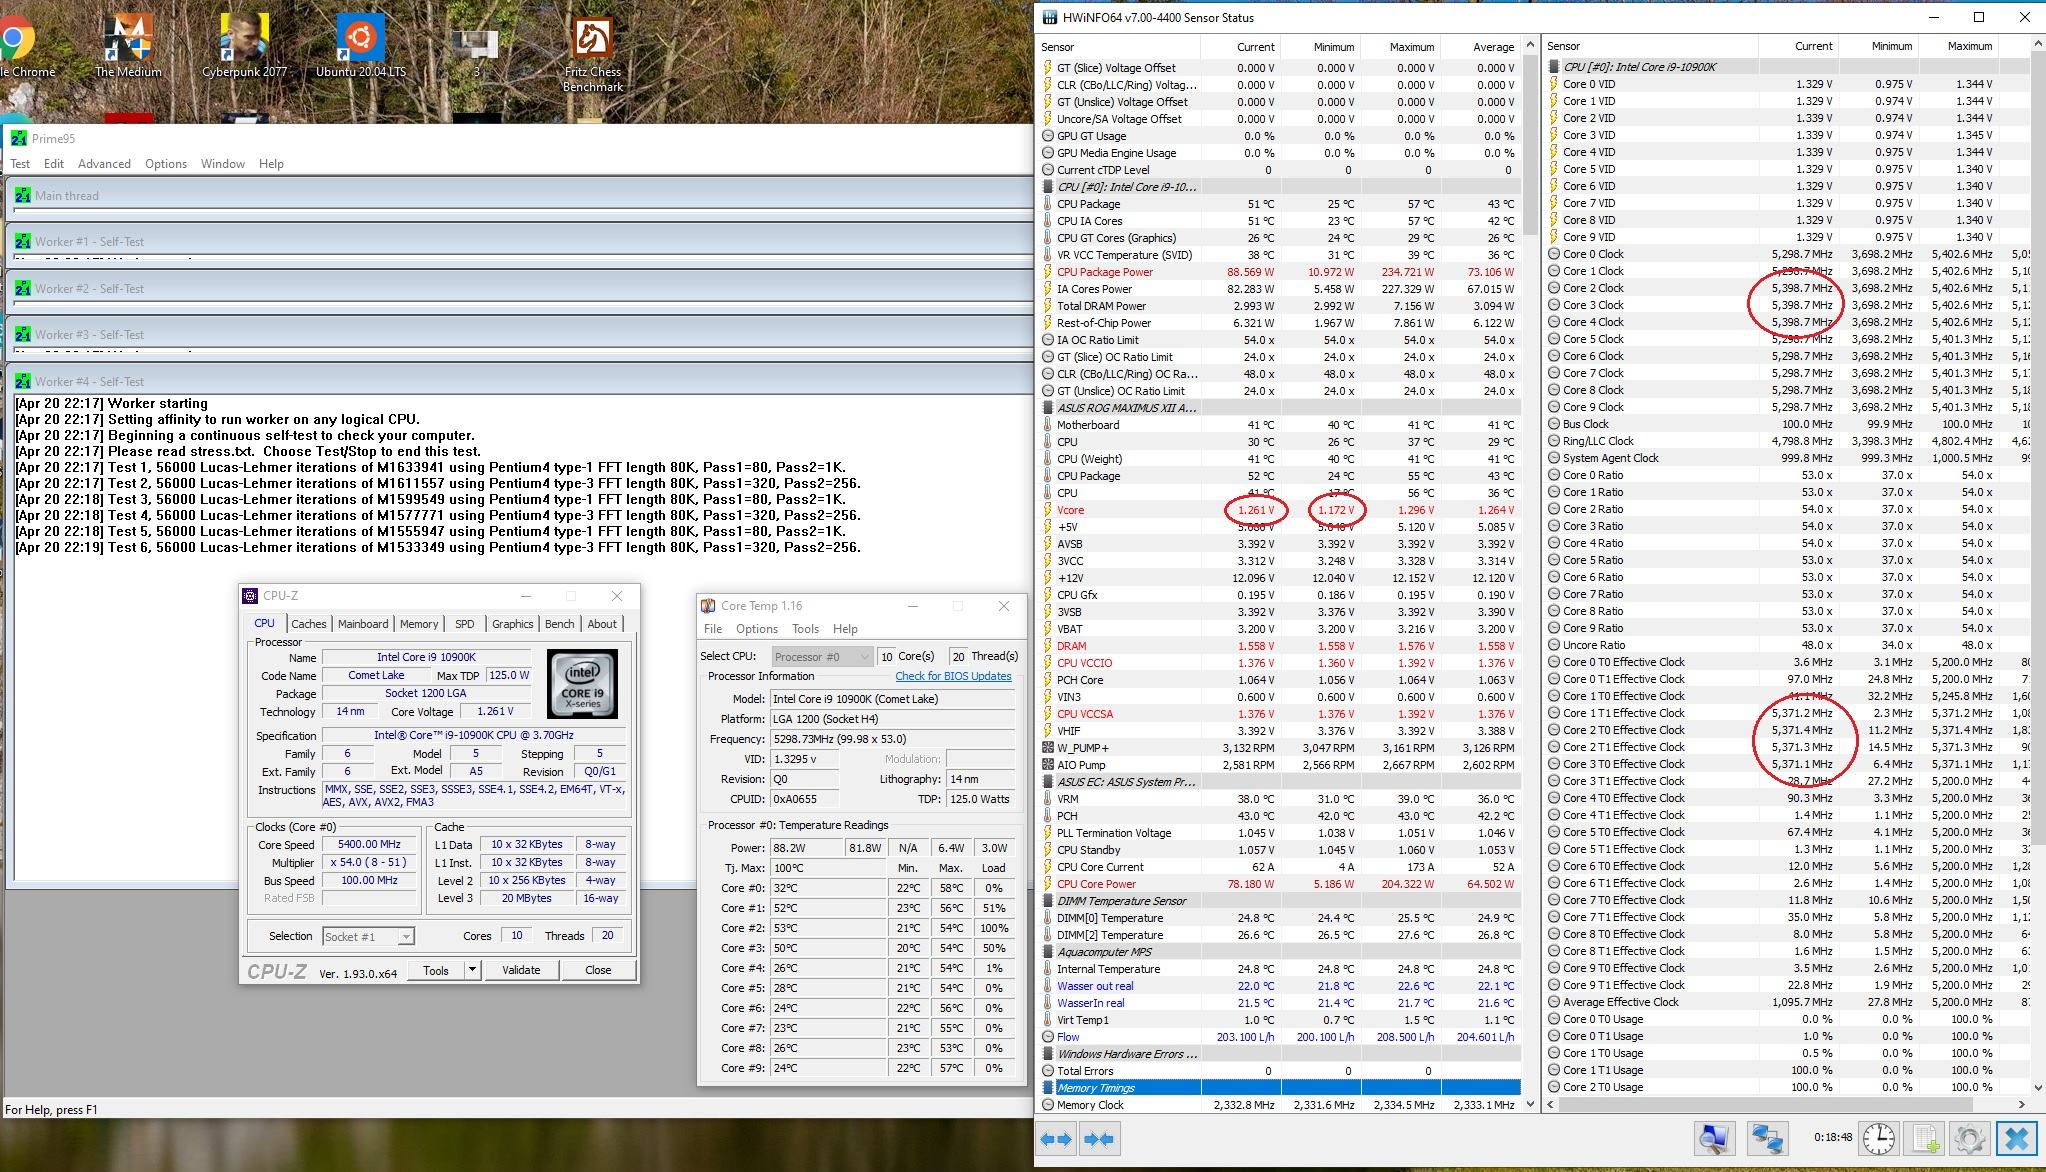2046x1172 pixels.
Task: Switch to CPU-Z Mainboard tab
Action: coord(363,624)
